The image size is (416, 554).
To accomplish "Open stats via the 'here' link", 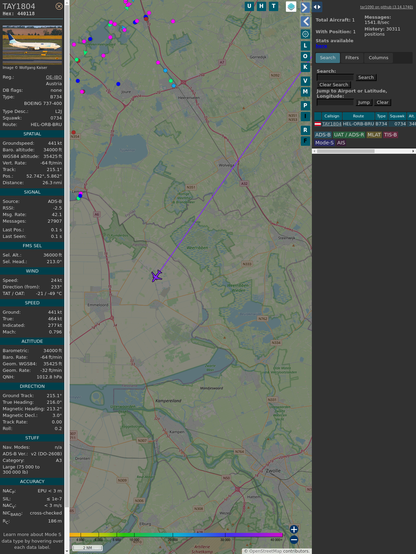I will (x=321, y=46).
